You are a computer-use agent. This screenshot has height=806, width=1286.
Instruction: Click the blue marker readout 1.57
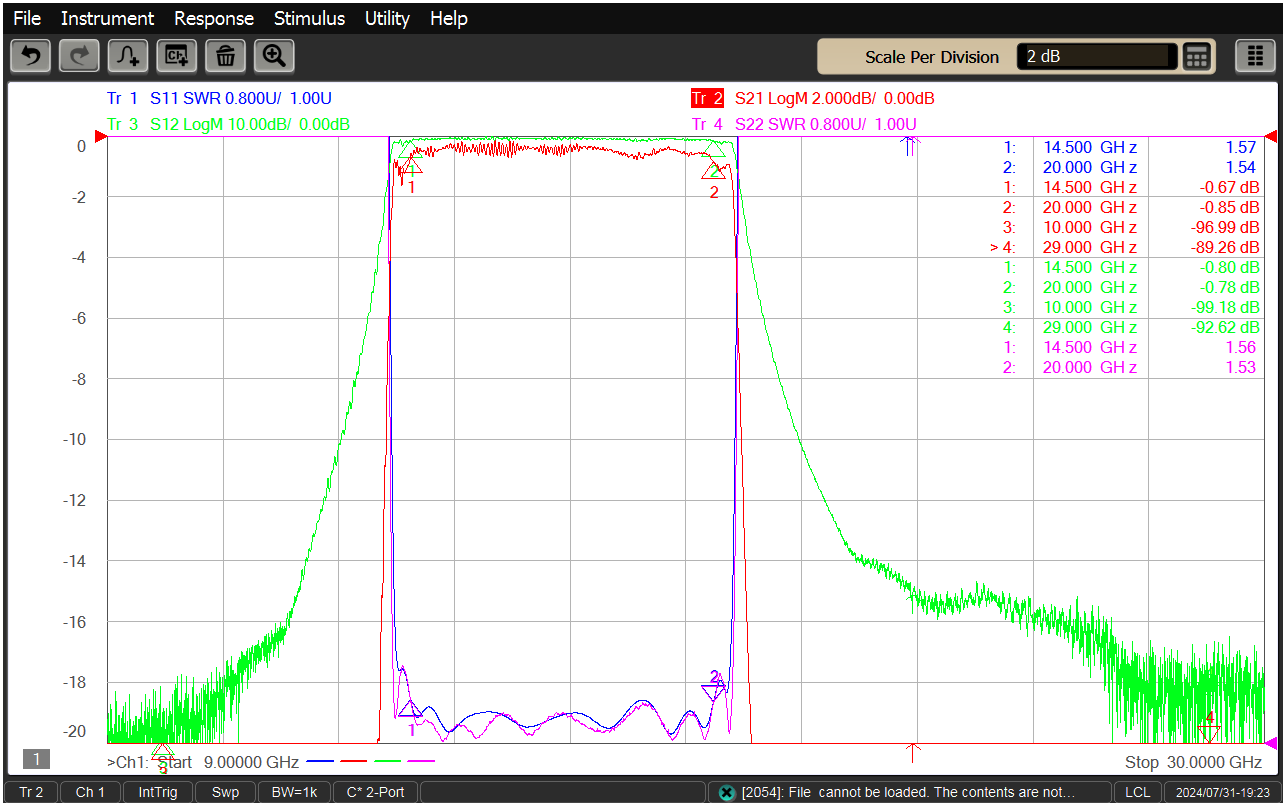(x=1241, y=147)
